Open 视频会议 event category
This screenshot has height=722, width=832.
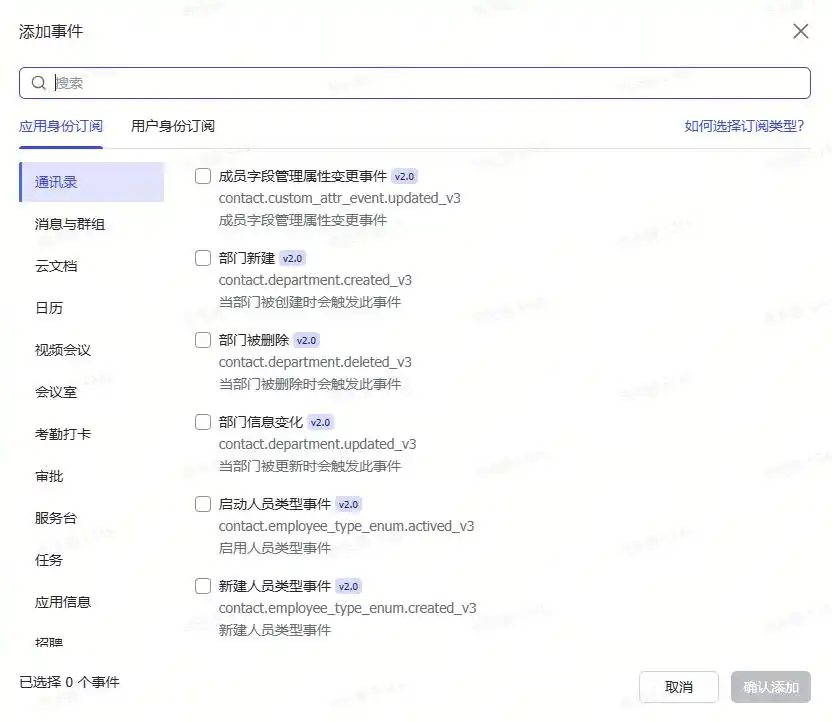tap(63, 350)
